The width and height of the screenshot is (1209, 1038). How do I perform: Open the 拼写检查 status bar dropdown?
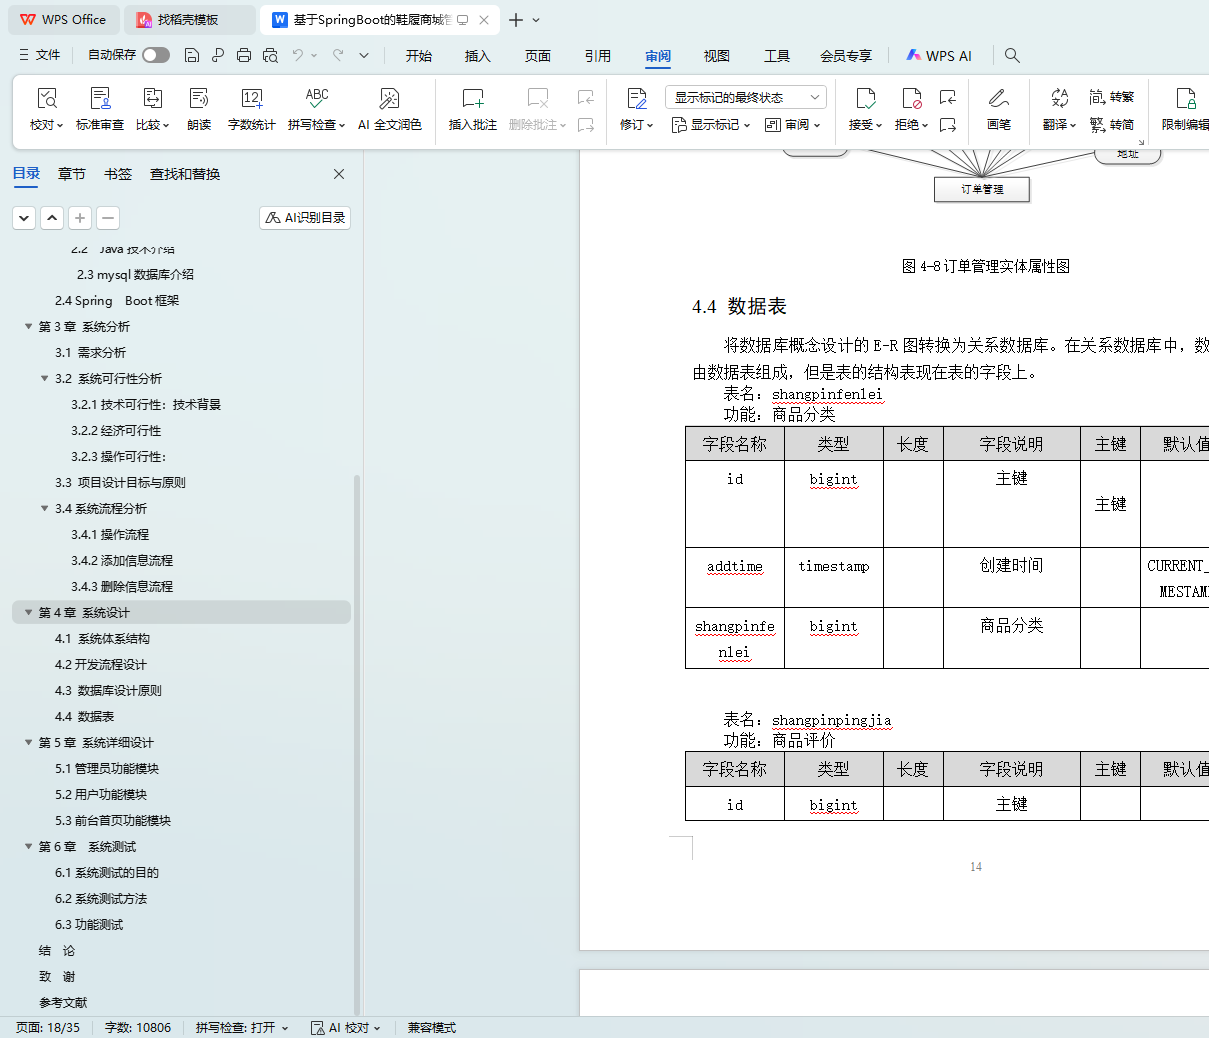click(x=242, y=1028)
